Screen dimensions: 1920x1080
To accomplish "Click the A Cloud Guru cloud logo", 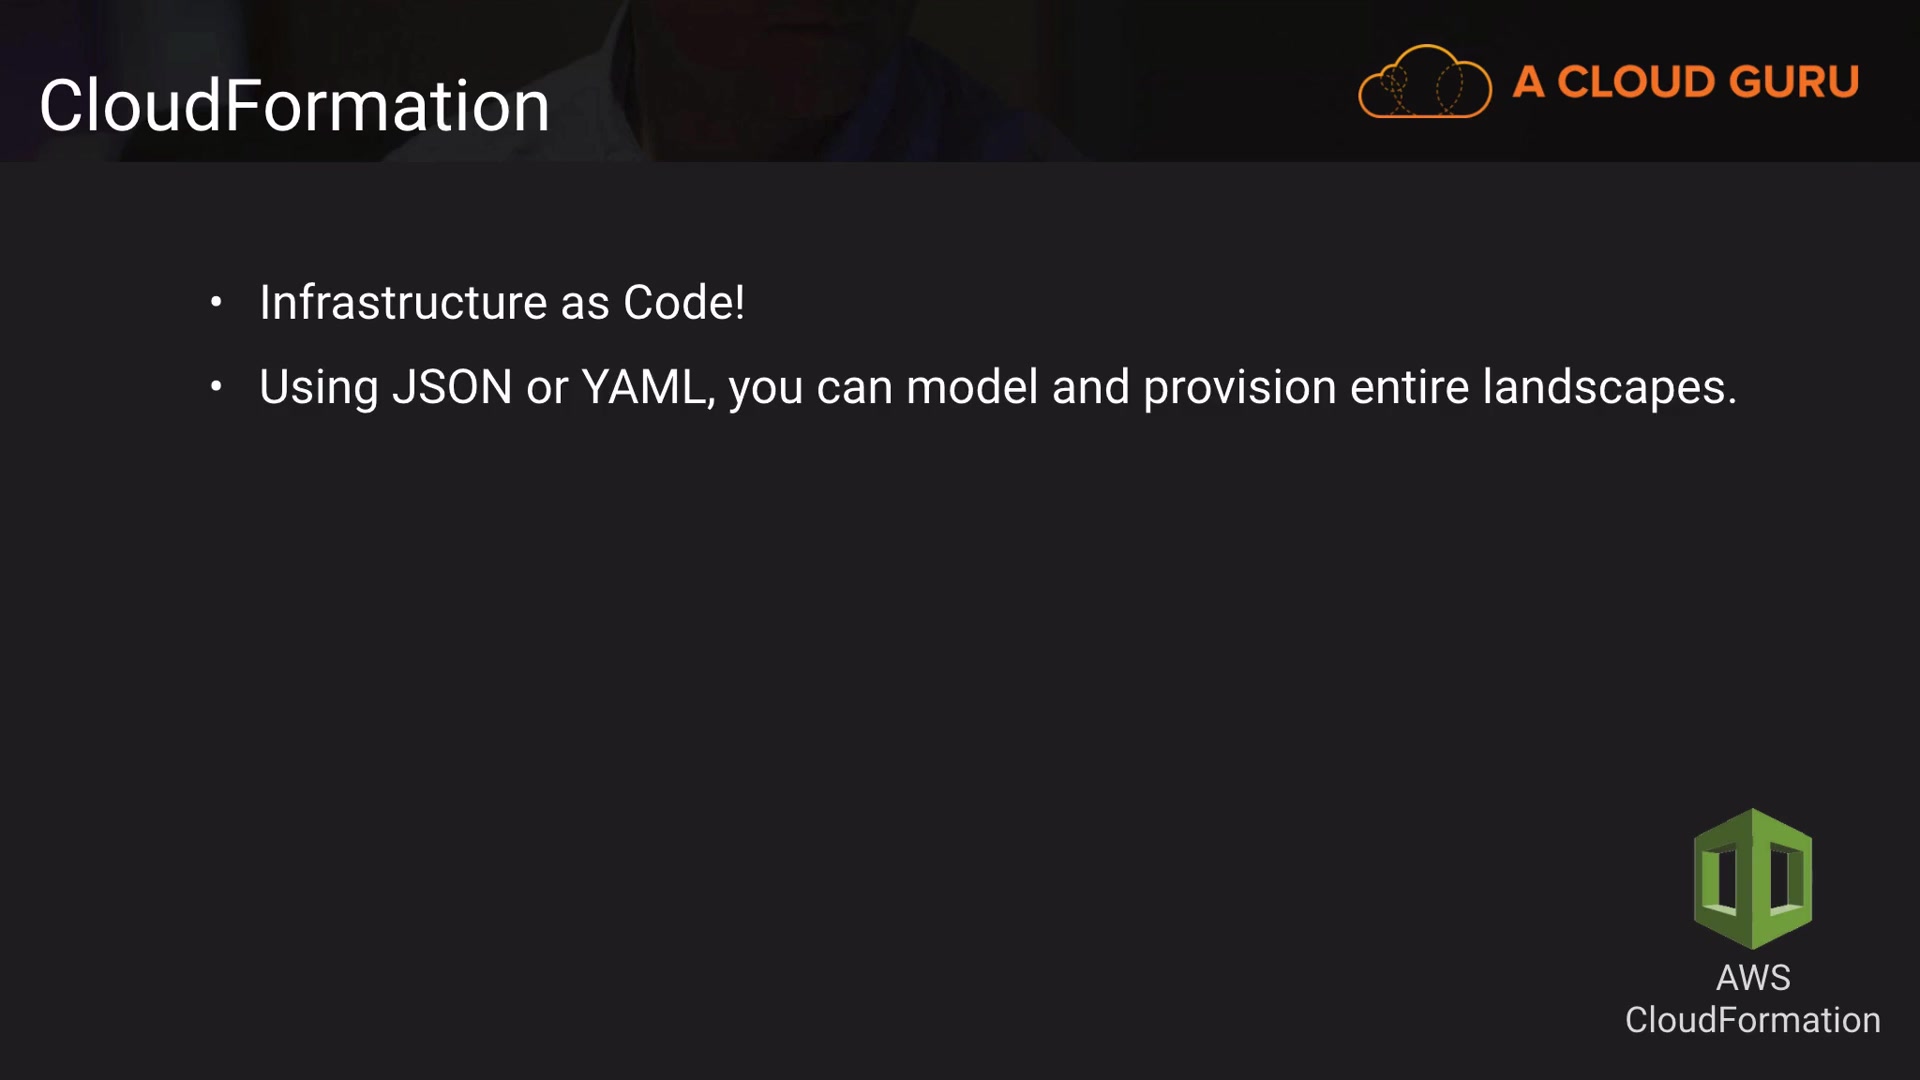I will tap(1424, 83).
